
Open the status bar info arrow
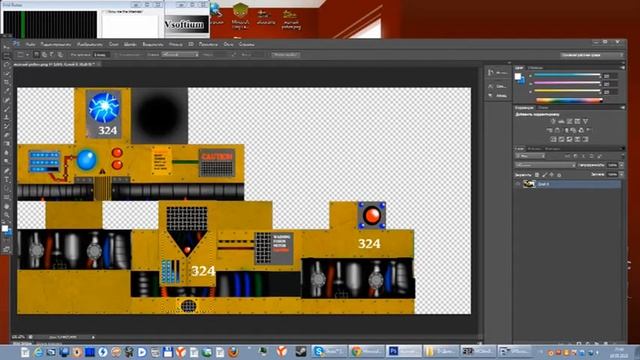coord(93,337)
